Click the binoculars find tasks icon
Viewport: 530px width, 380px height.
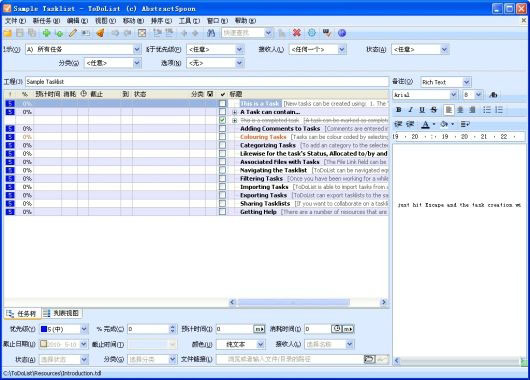[x=211, y=33]
